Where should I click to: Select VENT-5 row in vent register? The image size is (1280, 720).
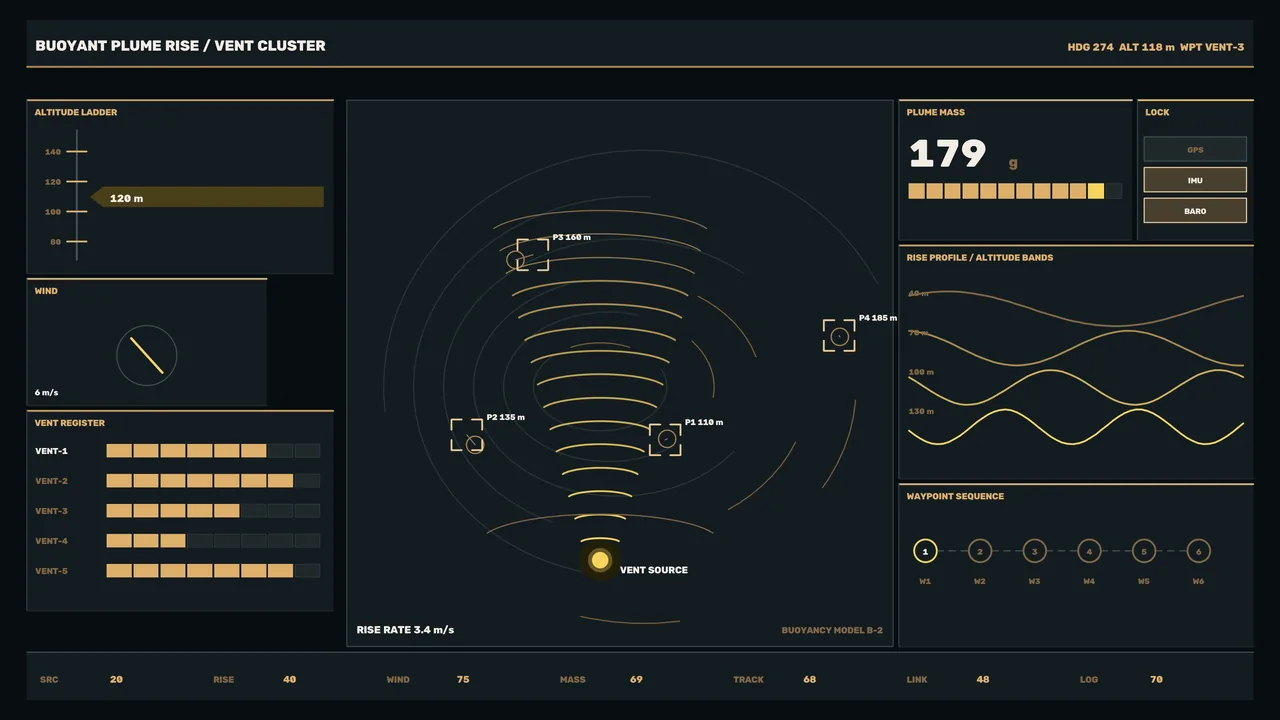point(178,571)
